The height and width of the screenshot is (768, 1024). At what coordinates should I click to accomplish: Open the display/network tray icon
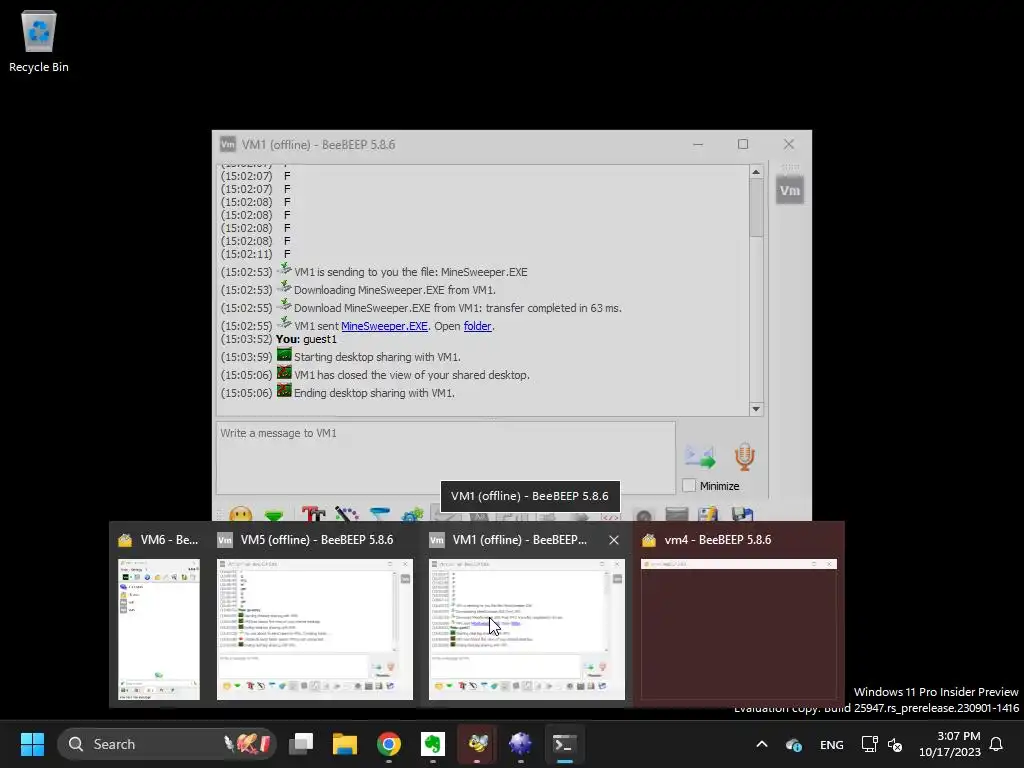pyautogui.click(x=869, y=744)
